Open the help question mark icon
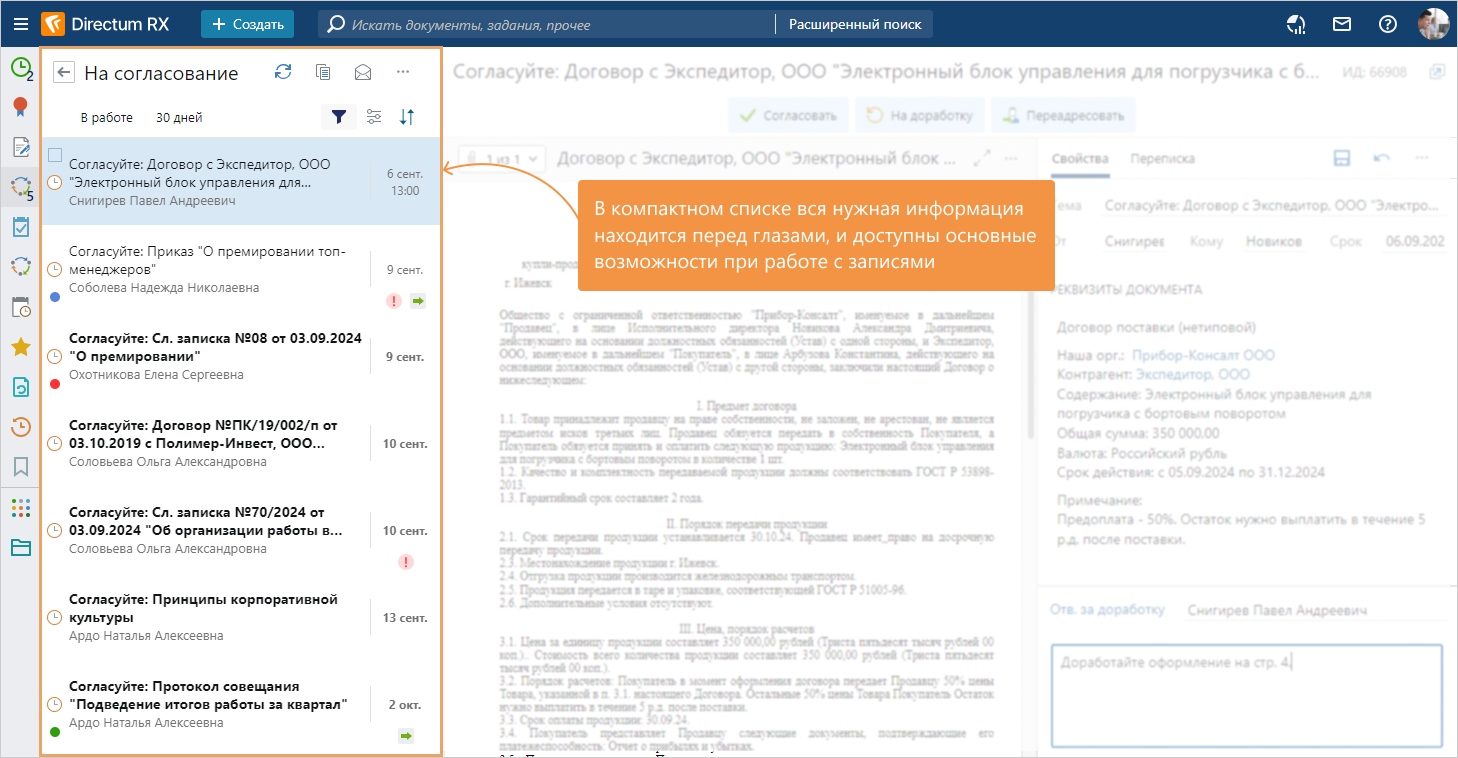This screenshot has width=1458, height=758. [x=1387, y=24]
